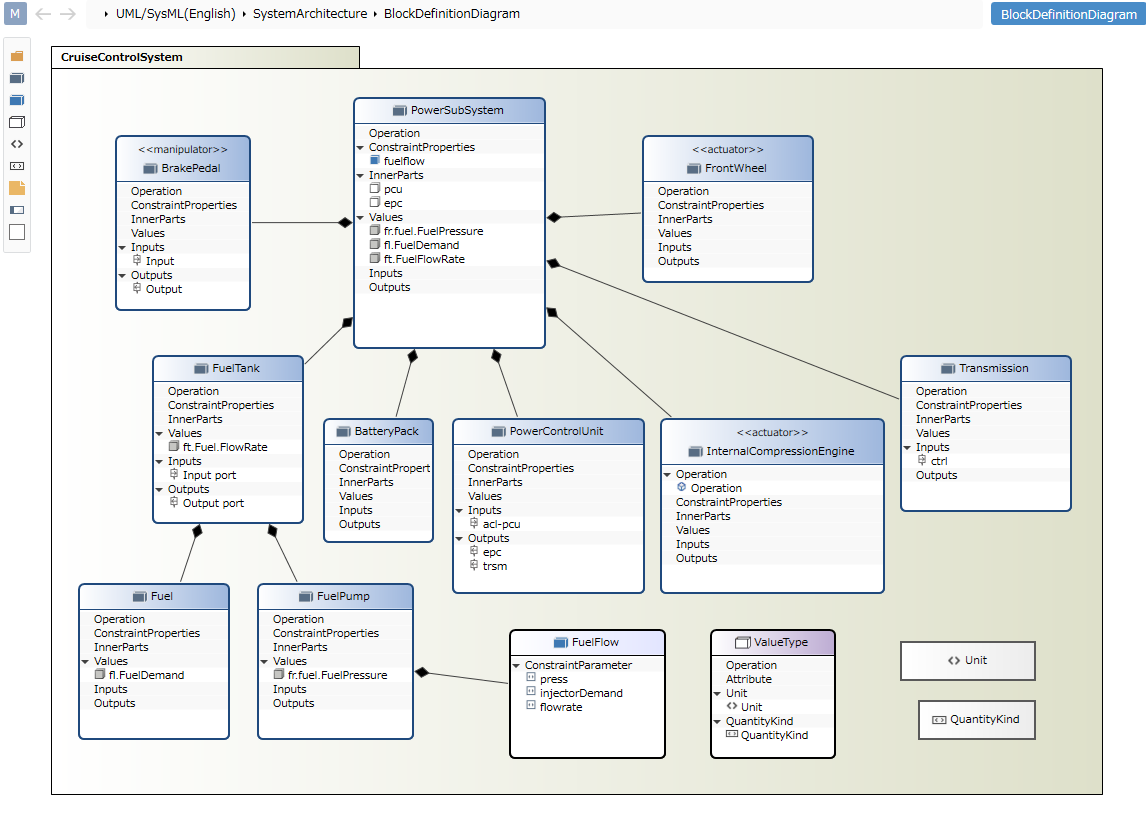Select the empty white rectangle tool in the palette
The image size is (1146, 817).
(x=17, y=232)
